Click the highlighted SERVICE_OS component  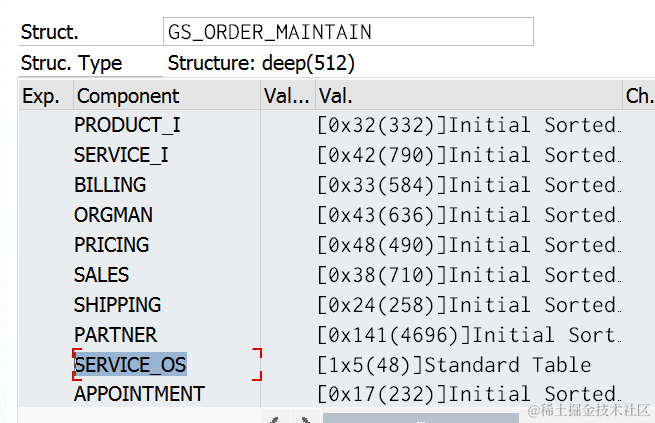(x=130, y=365)
